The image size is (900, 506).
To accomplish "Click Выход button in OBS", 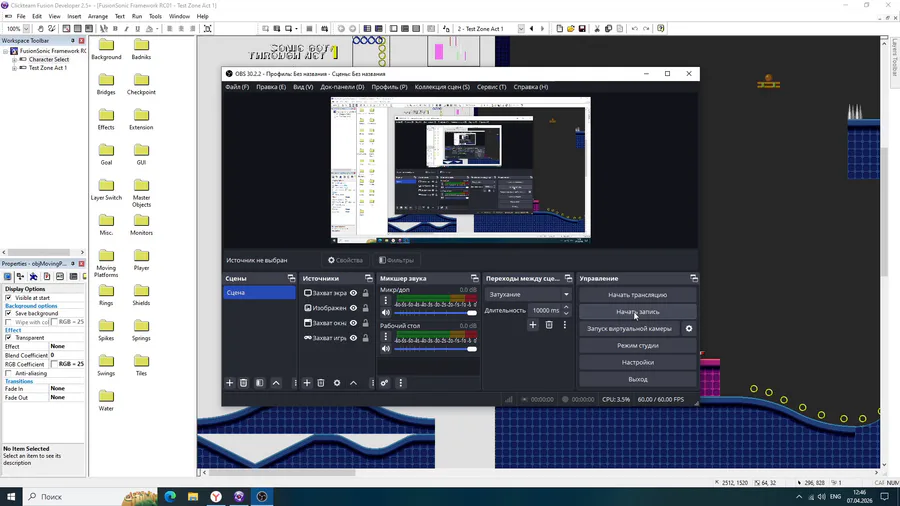I will click(x=638, y=379).
